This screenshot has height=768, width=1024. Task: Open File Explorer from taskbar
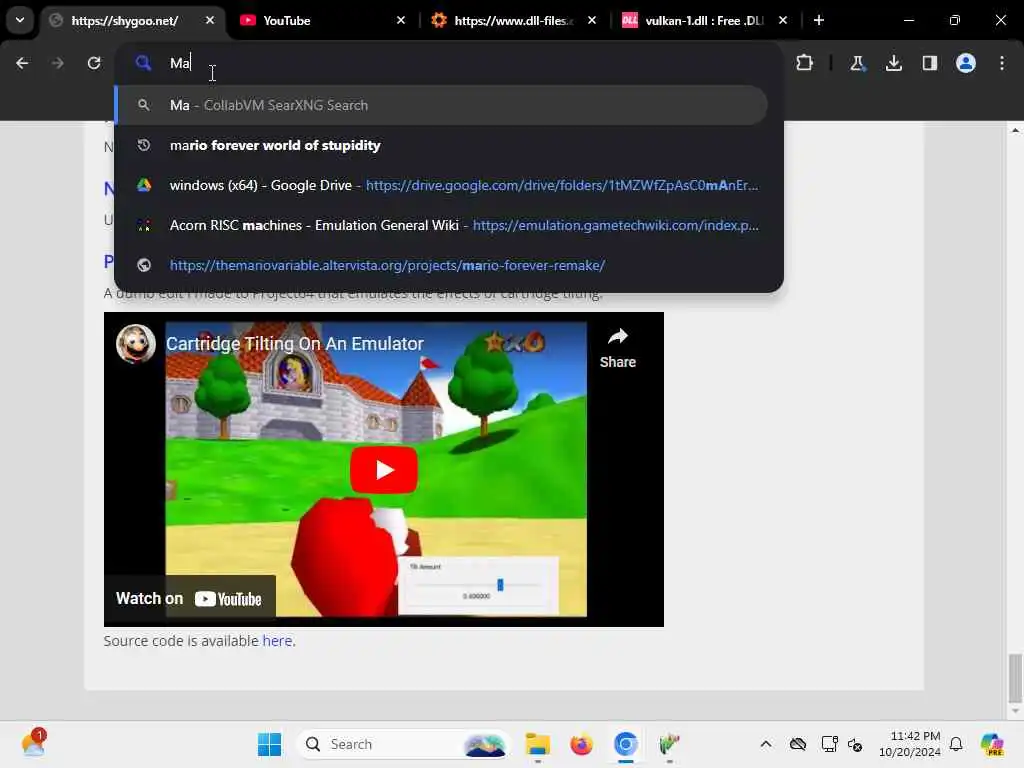click(538, 744)
